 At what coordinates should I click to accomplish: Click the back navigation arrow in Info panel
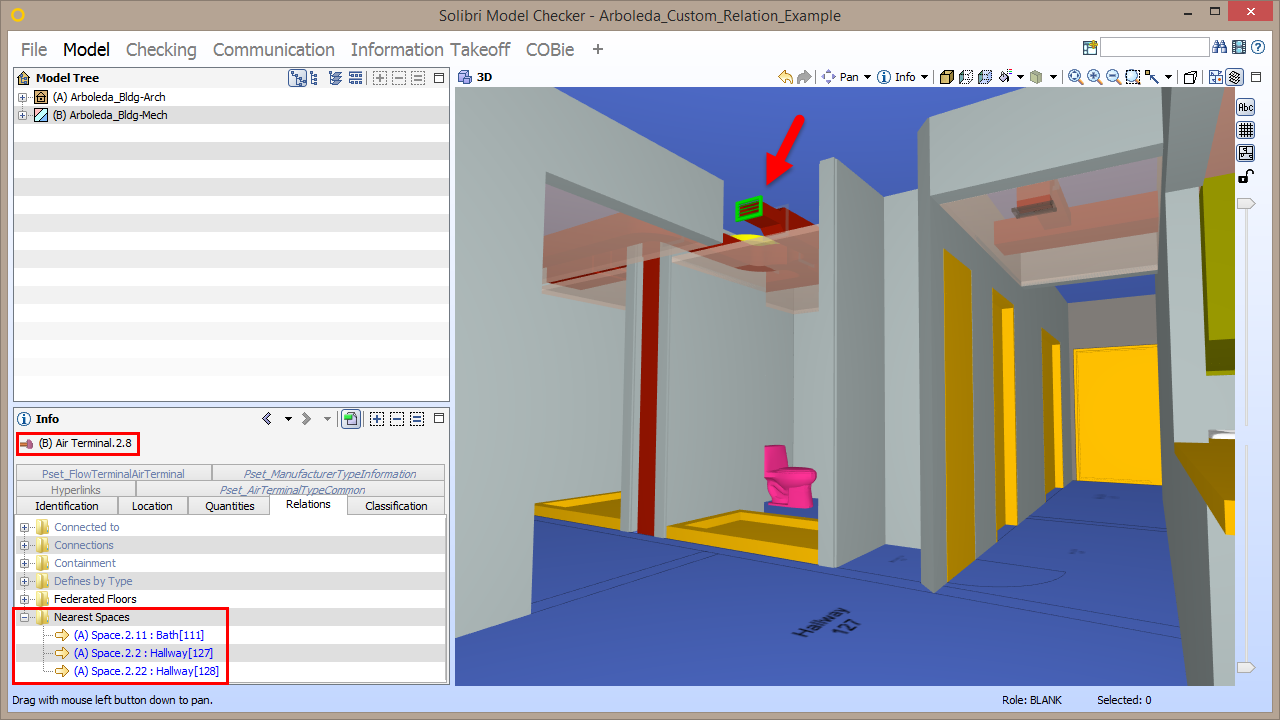(266, 418)
